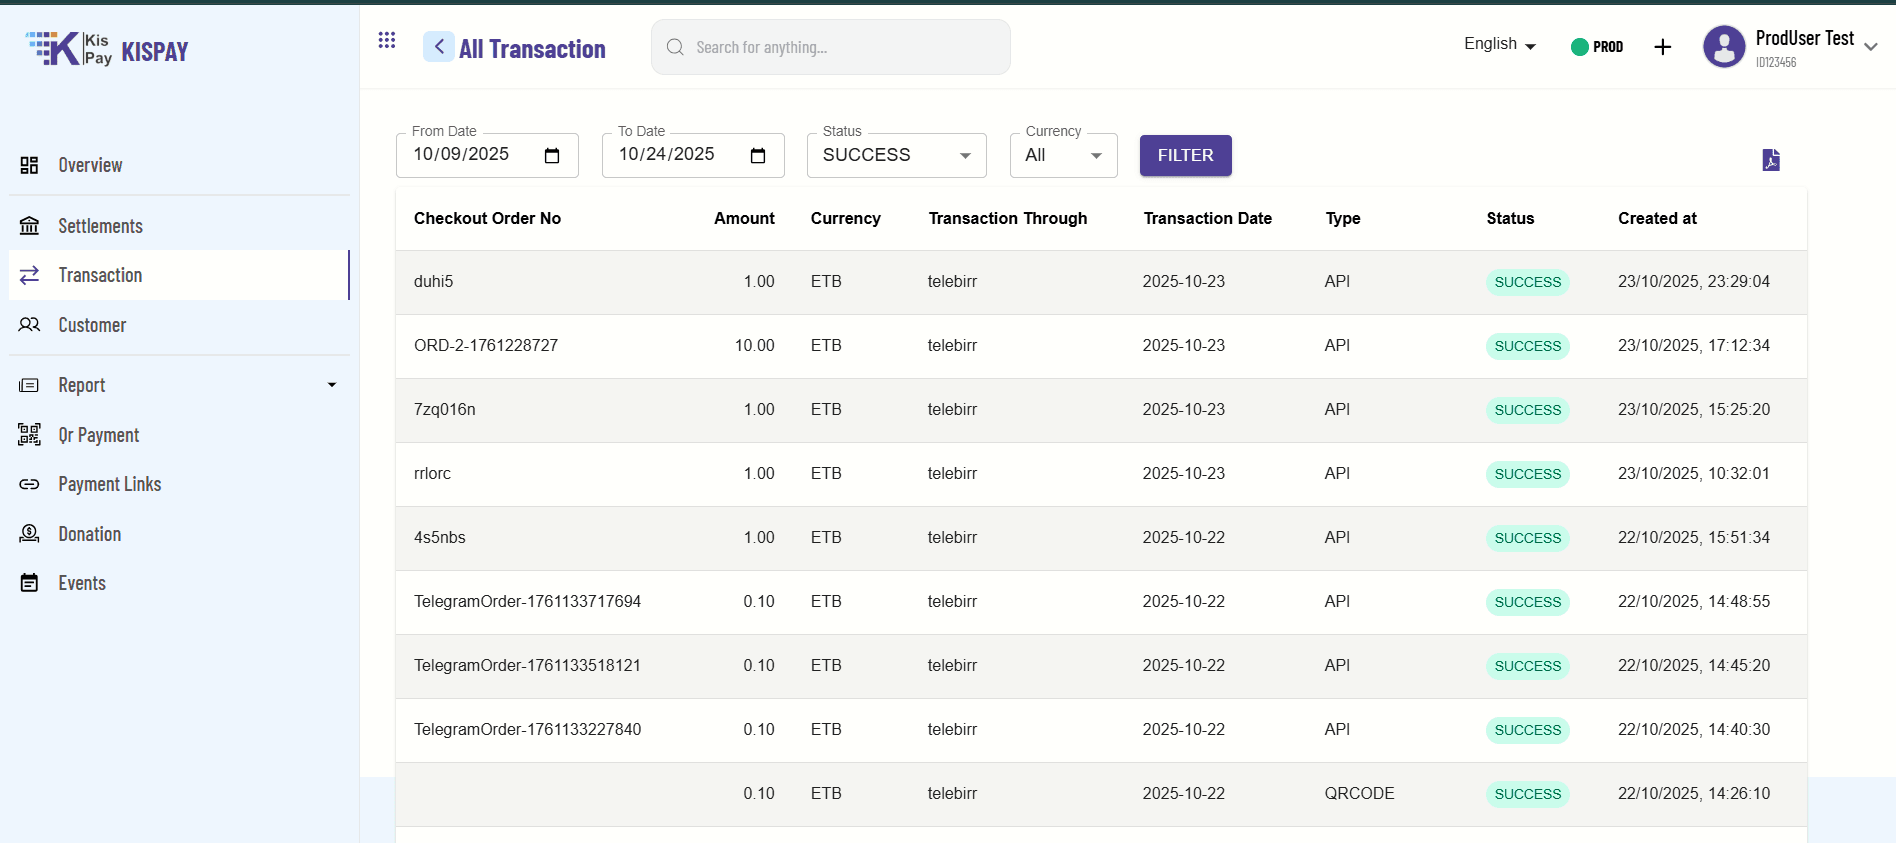Click the apps grid icon
The image size is (1896, 843).
tap(387, 40)
